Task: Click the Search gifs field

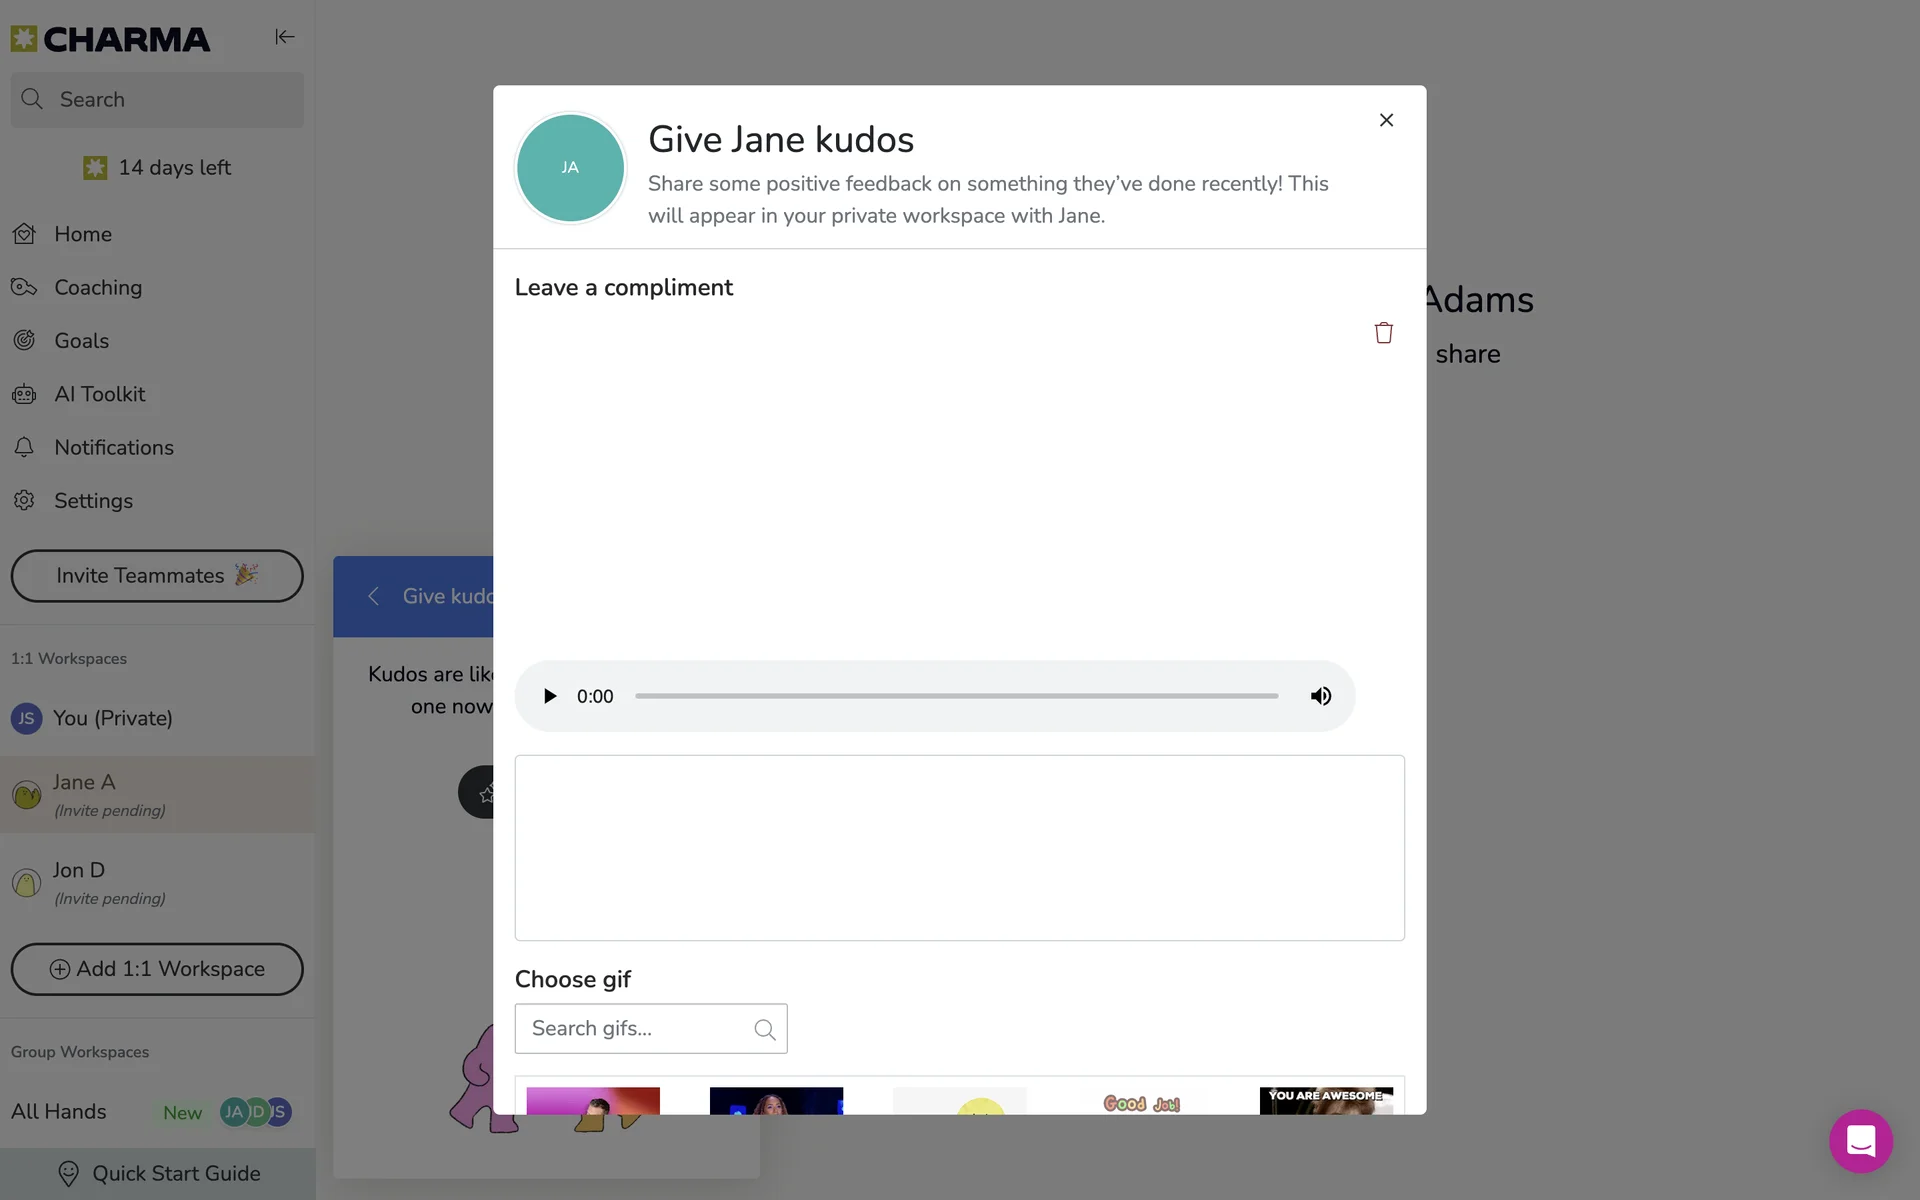Action: coord(636,1028)
